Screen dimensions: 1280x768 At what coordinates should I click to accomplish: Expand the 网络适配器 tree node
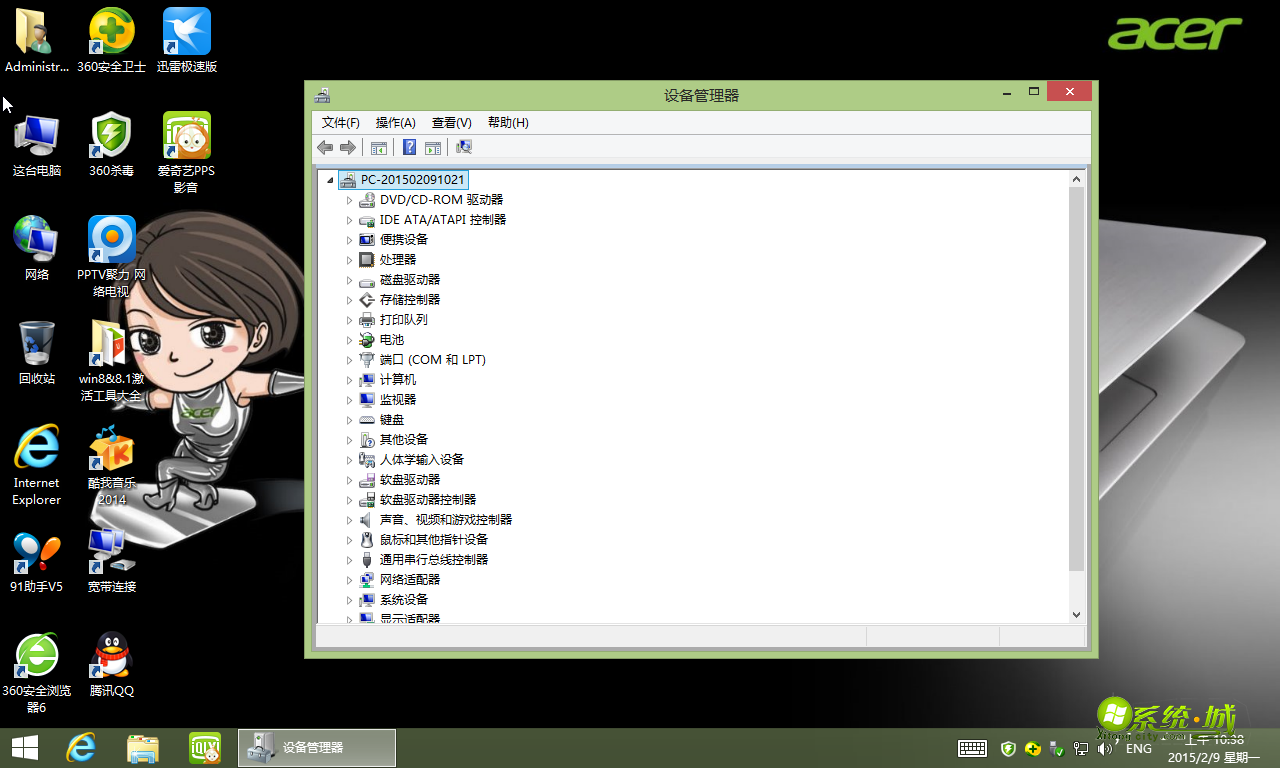(350, 579)
